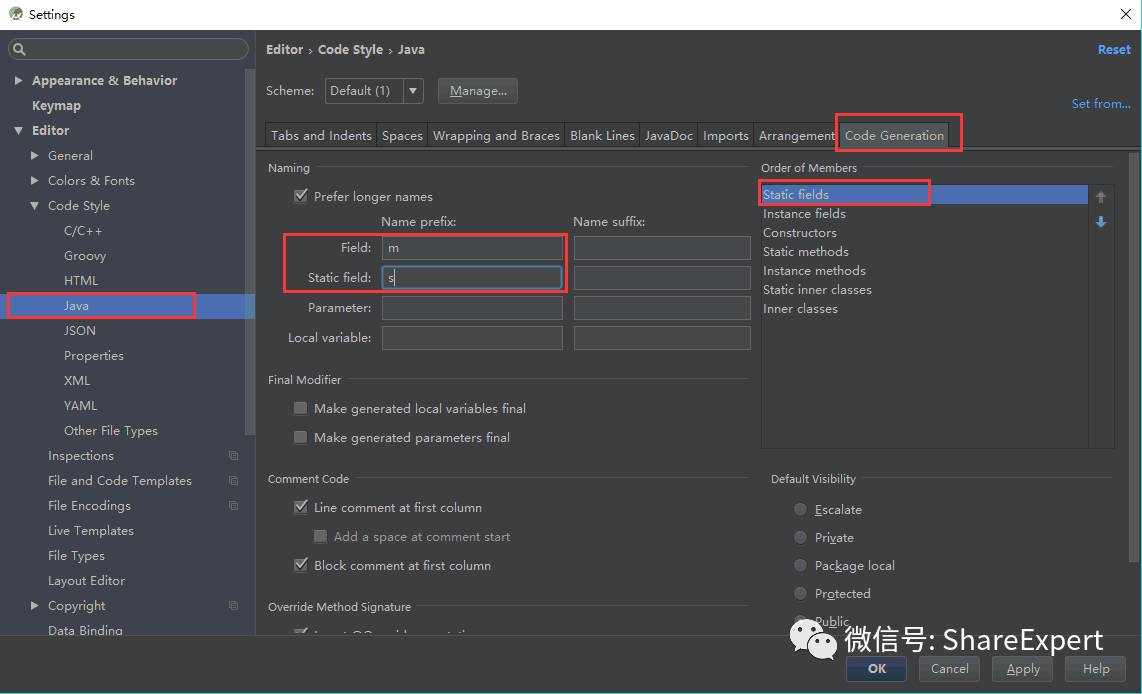Uncheck Prefer longer names
This screenshot has width=1142, height=694.
tap(300, 196)
